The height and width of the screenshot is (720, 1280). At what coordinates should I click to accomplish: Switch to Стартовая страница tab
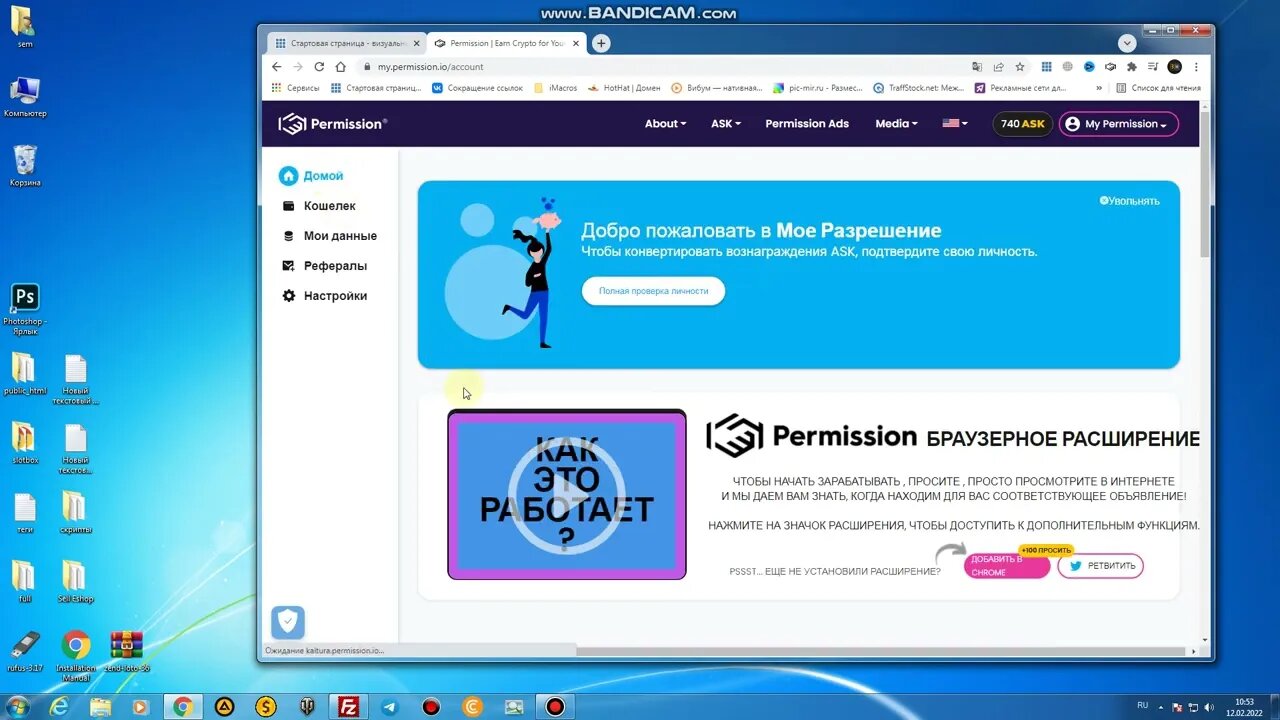pyautogui.click(x=346, y=43)
